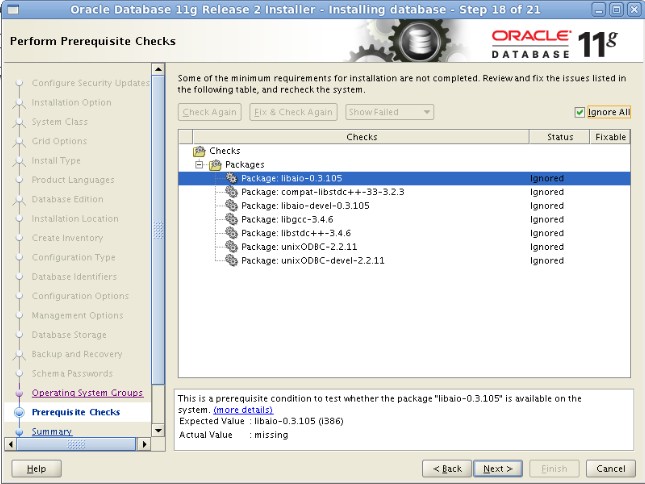The height and width of the screenshot is (484, 645).
Task: Select the Packages tree label
Action: [245, 165]
